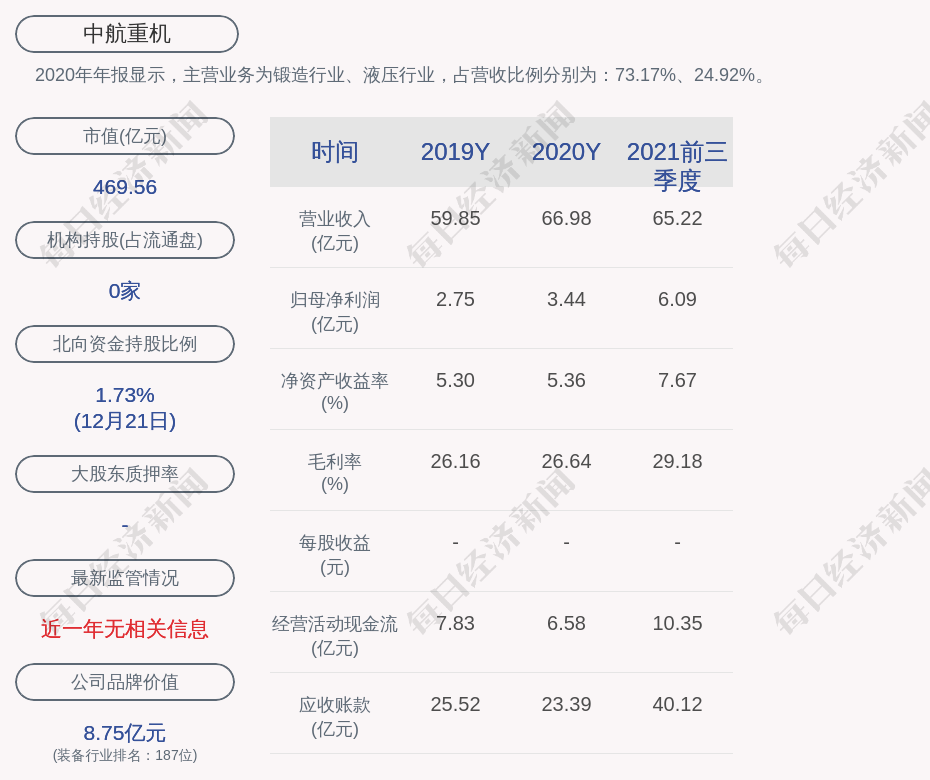Click the 公司品牌价值 label
Screen dimensions: 930x780
(125, 682)
